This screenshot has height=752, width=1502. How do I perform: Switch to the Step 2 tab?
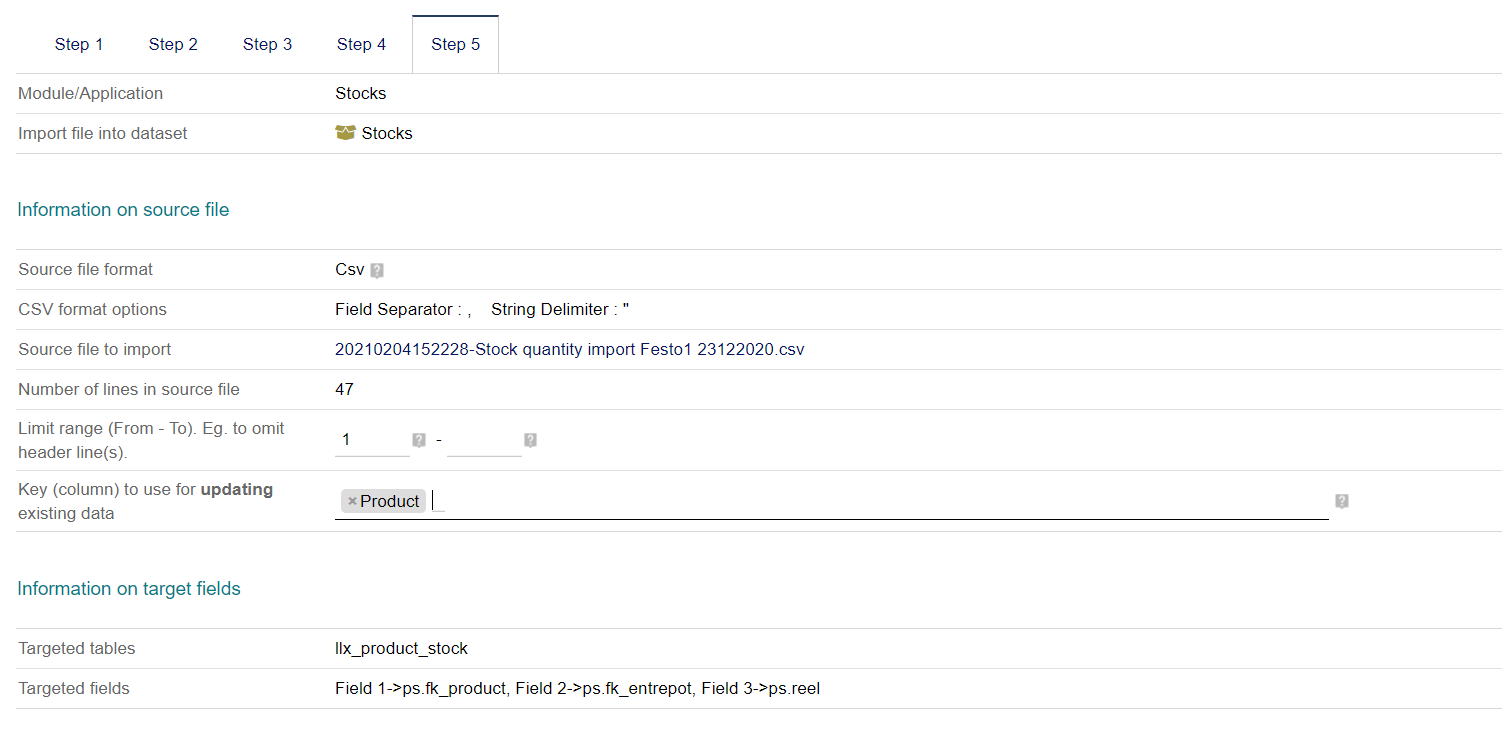pos(173,44)
